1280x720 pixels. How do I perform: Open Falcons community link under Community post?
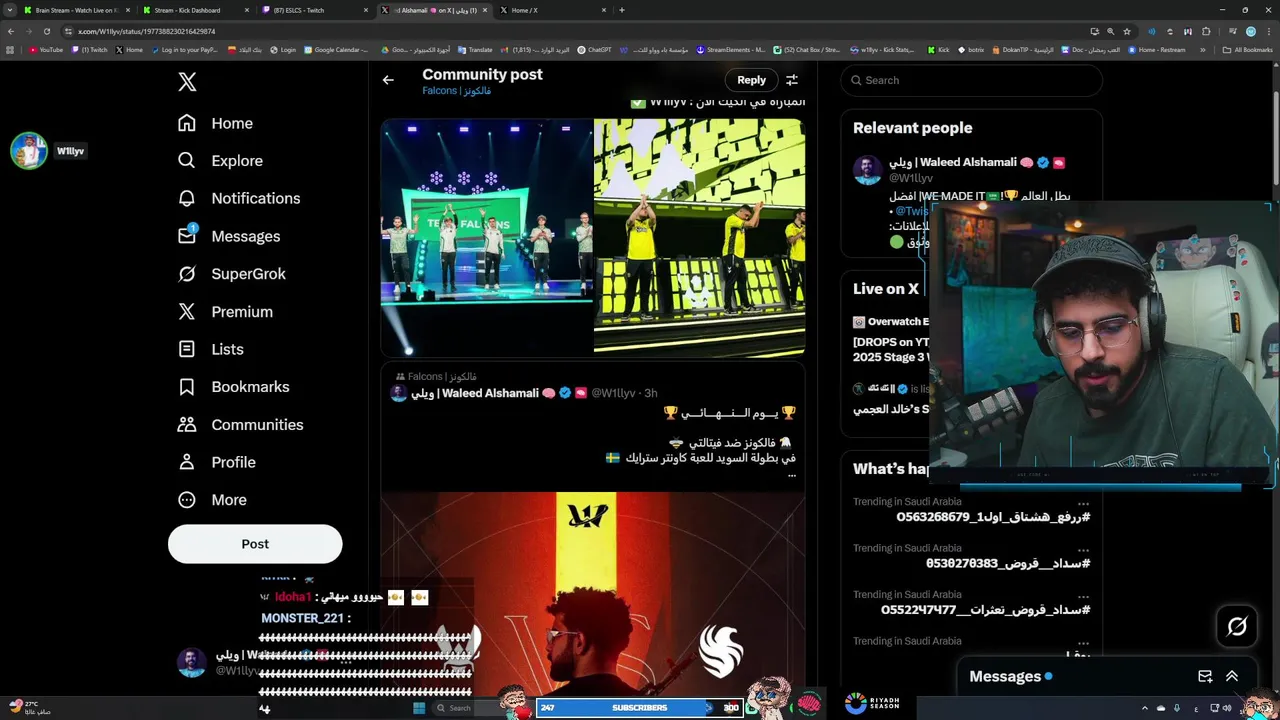pos(456,91)
